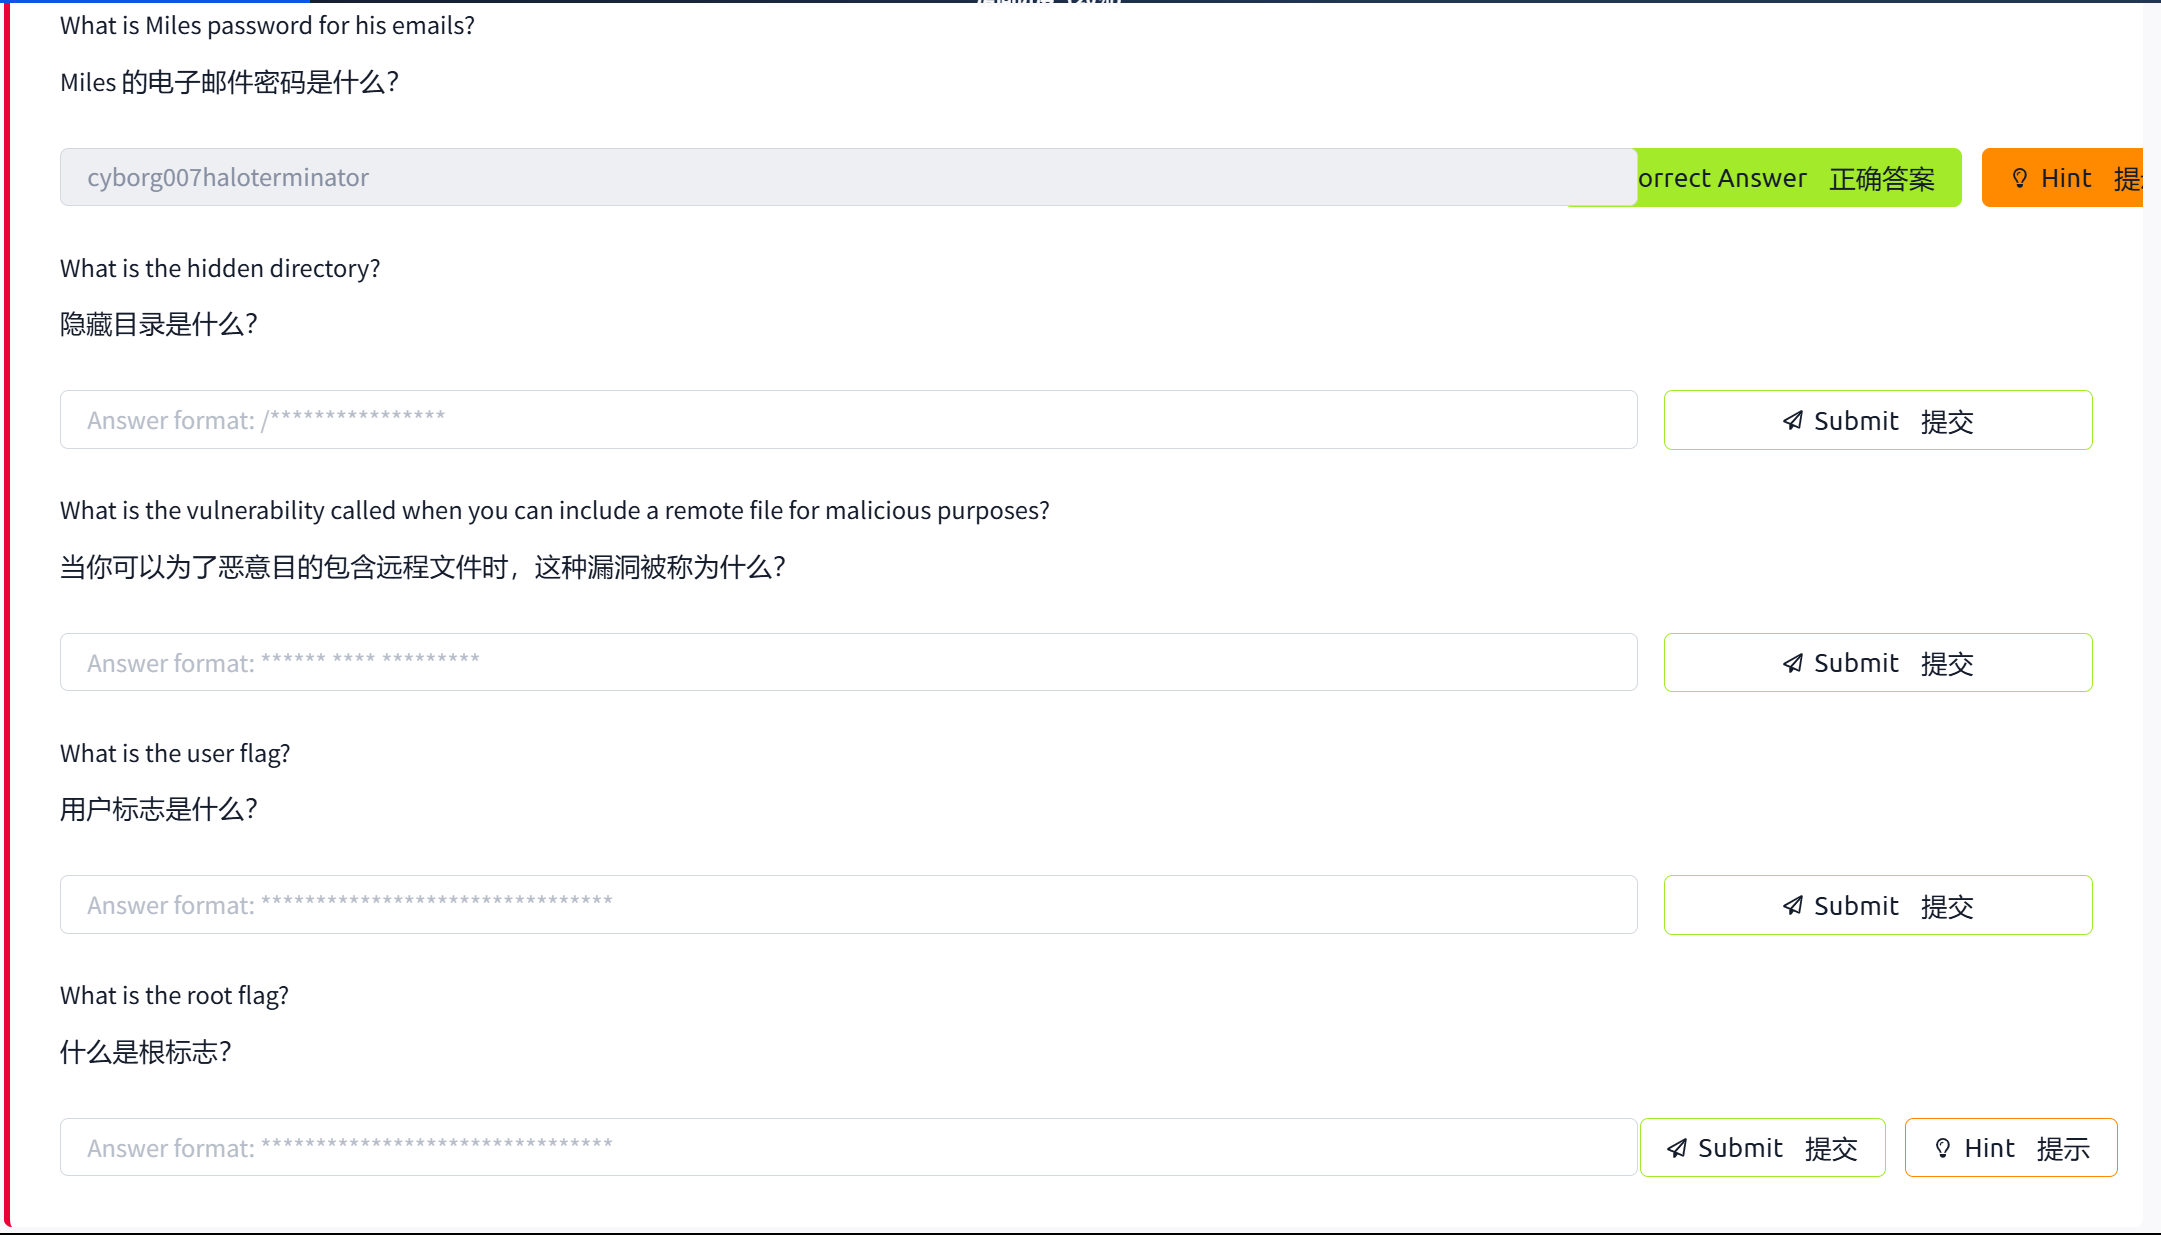Image resolution: width=2161 pixels, height=1235 pixels.
Task: Click paper plane icon on vulnerability Submit
Action: (1792, 663)
